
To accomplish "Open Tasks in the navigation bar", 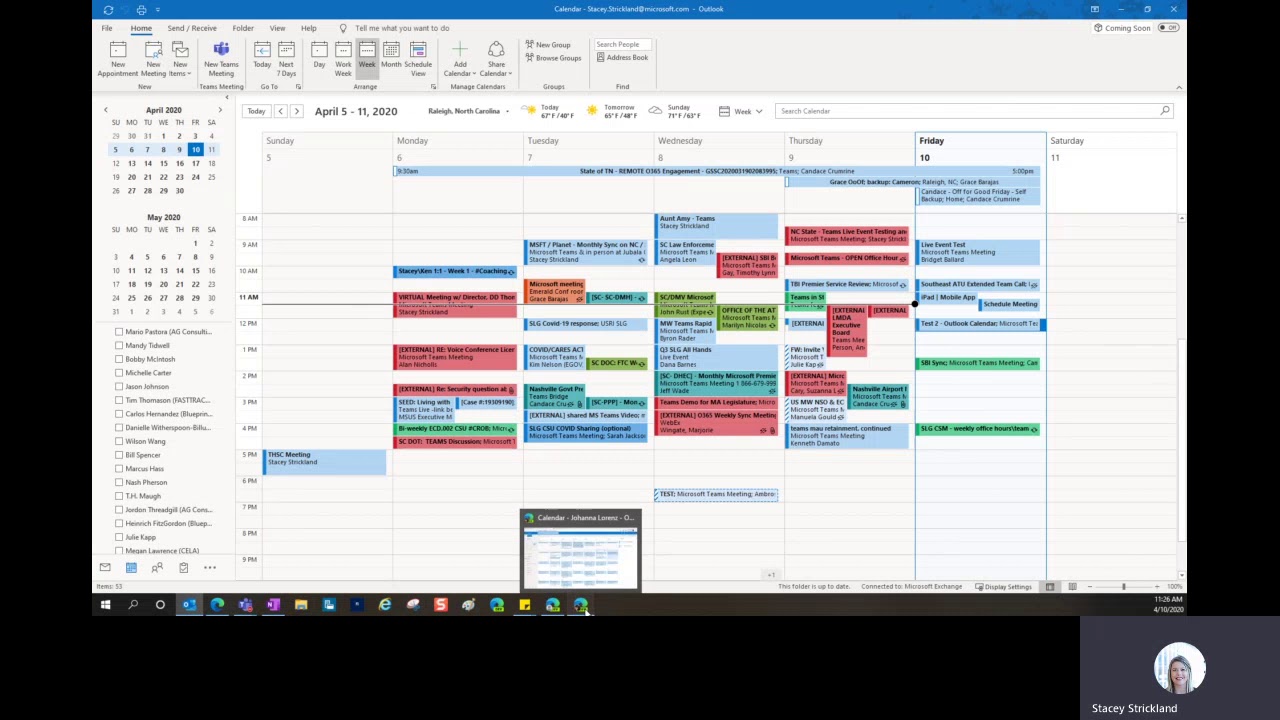I will (183, 568).
